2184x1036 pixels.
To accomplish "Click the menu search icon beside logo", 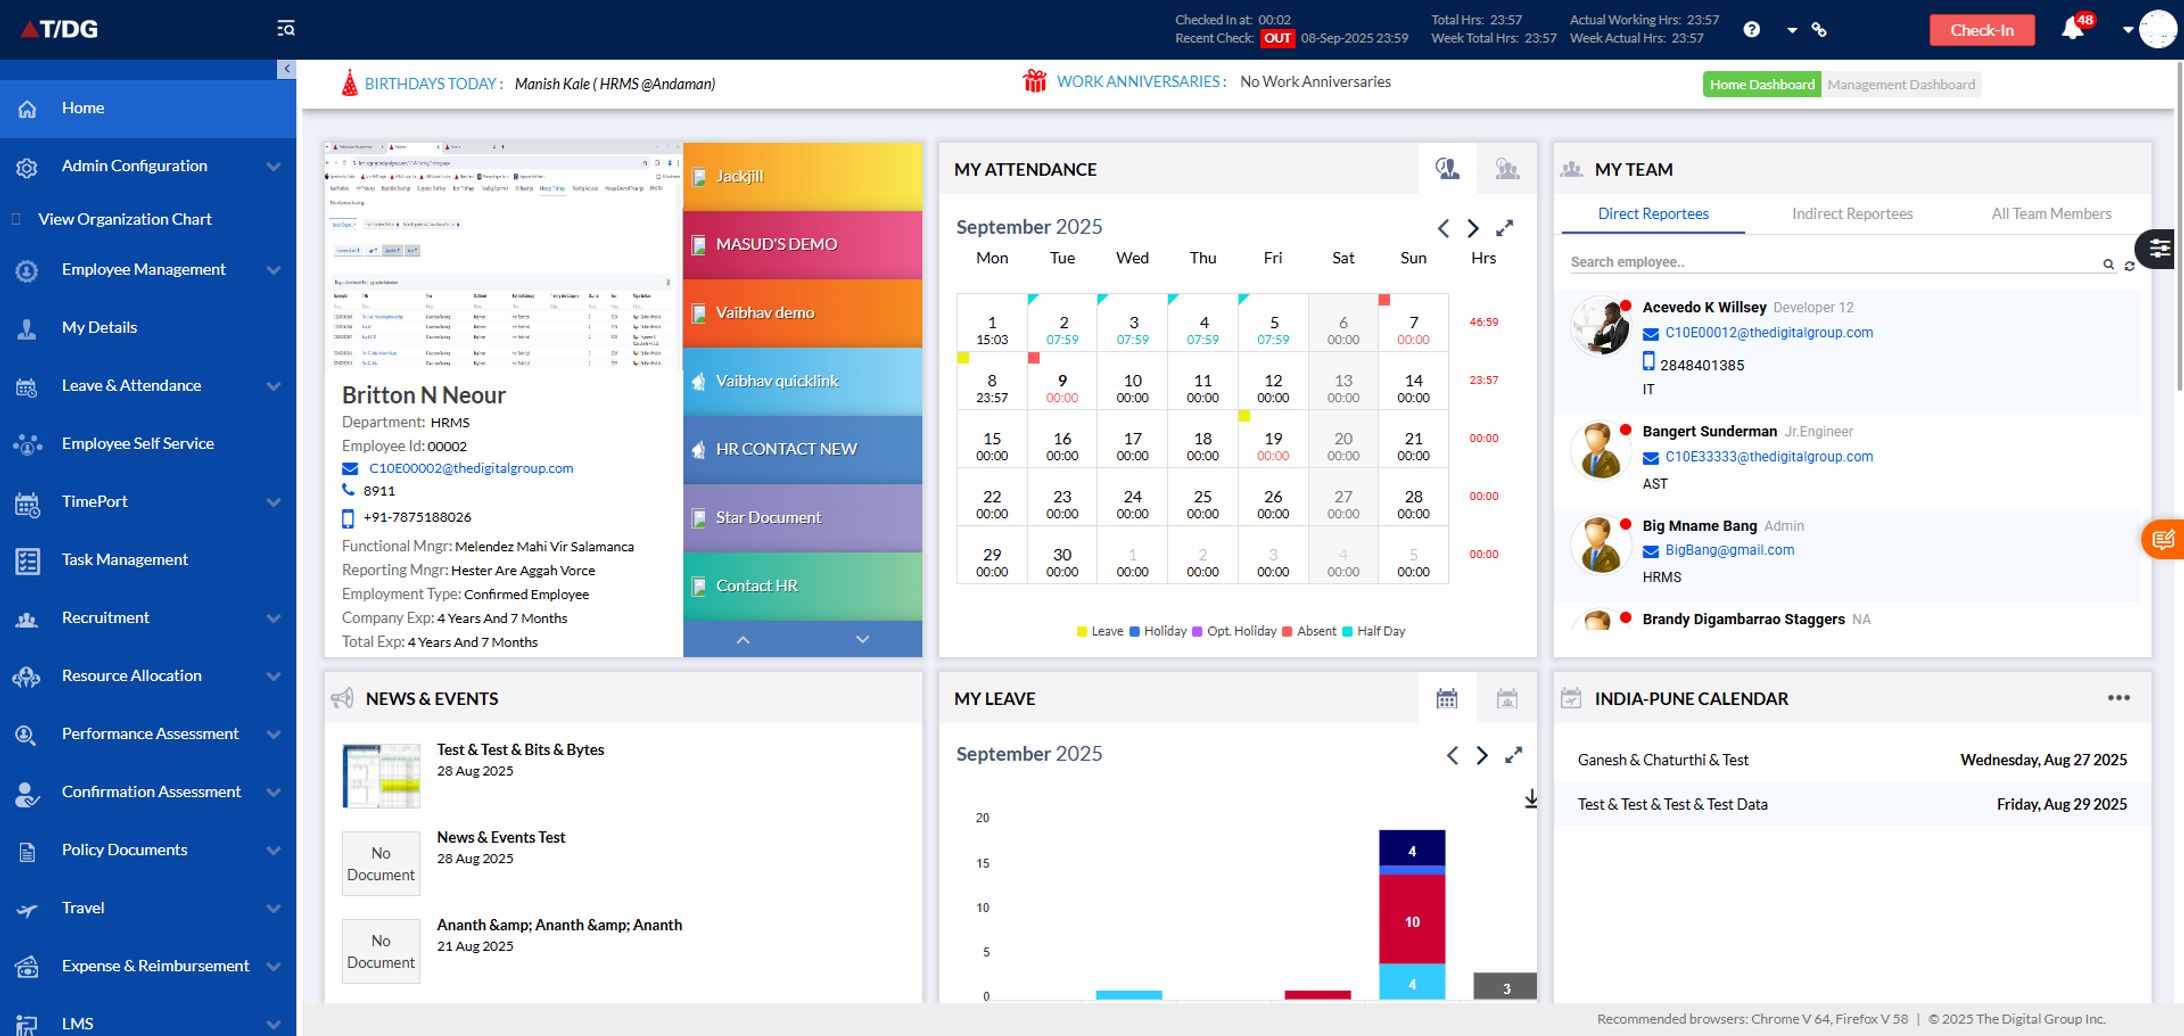I will pyautogui.click(x=286, y=28).
